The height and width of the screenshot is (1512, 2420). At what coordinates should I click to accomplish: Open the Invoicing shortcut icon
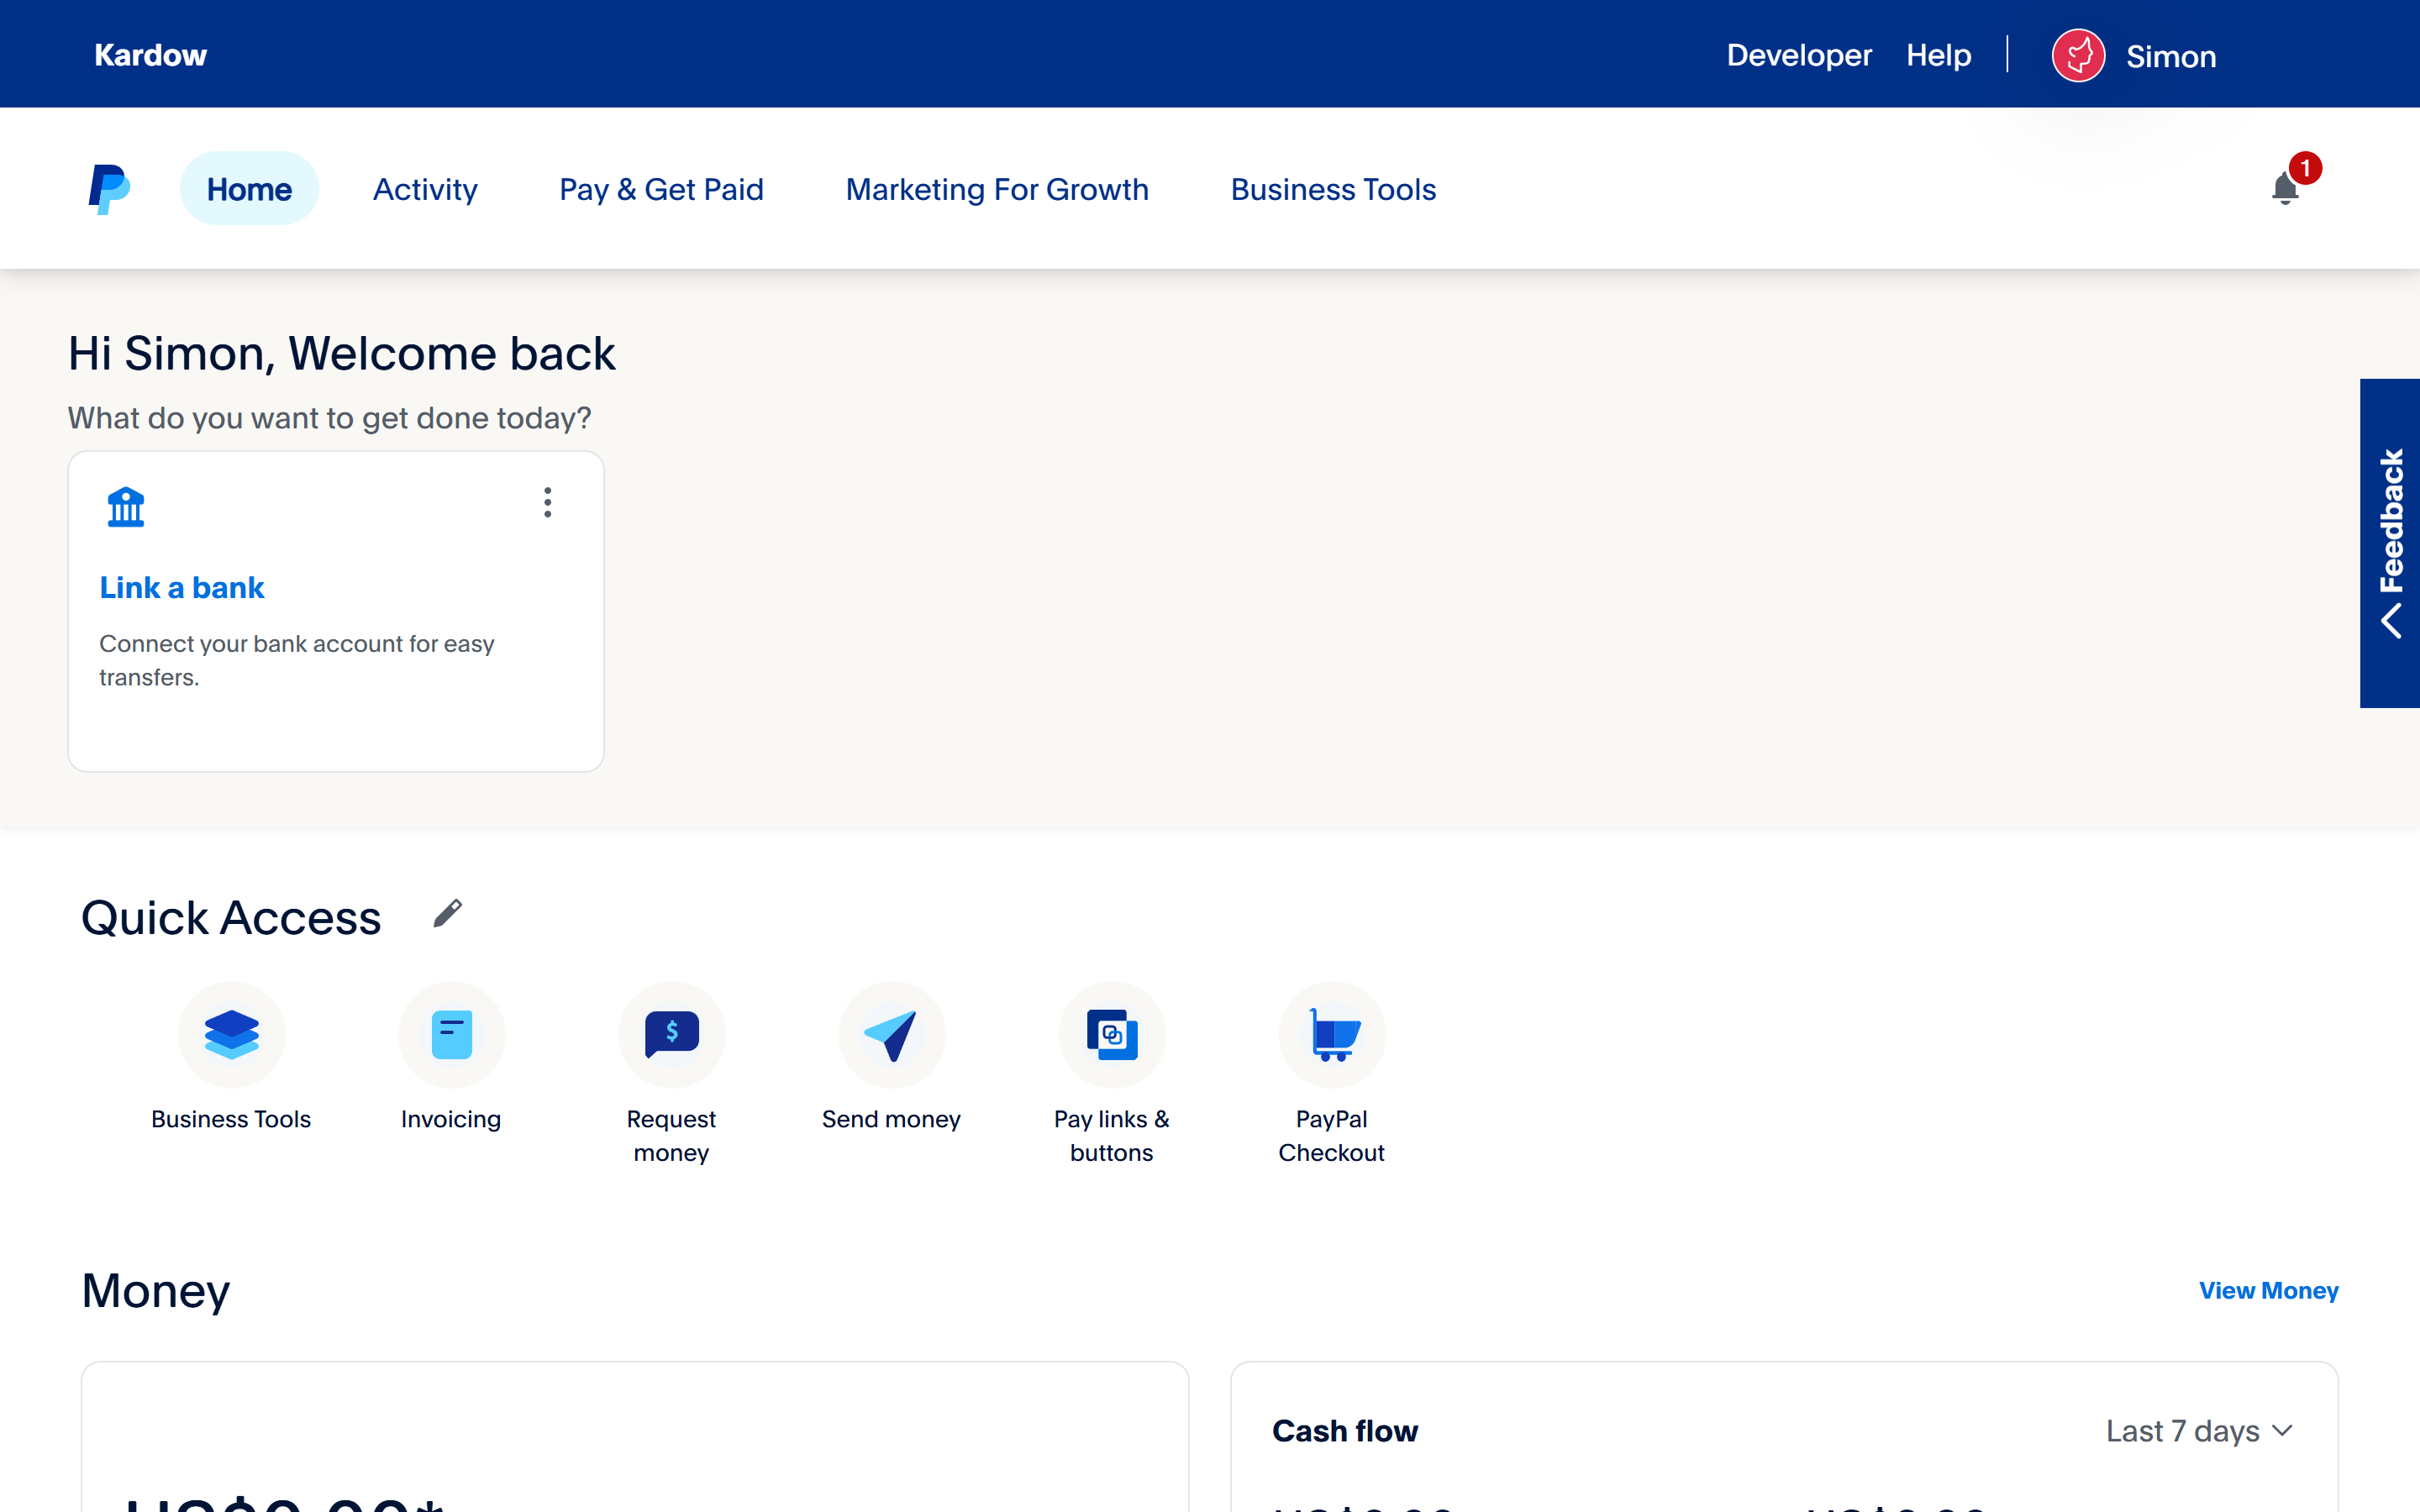coord(451,1034)
